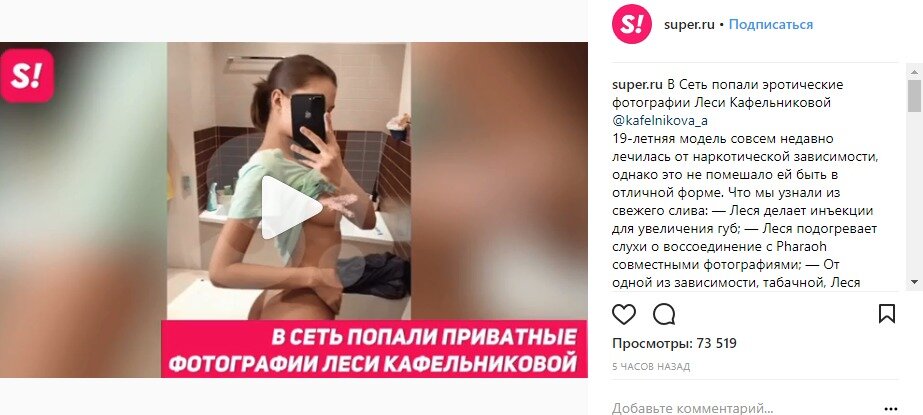This screenshot has width=923, height=415.
Task: Save the post with the bookmark icon
Action: pos(887,314)
